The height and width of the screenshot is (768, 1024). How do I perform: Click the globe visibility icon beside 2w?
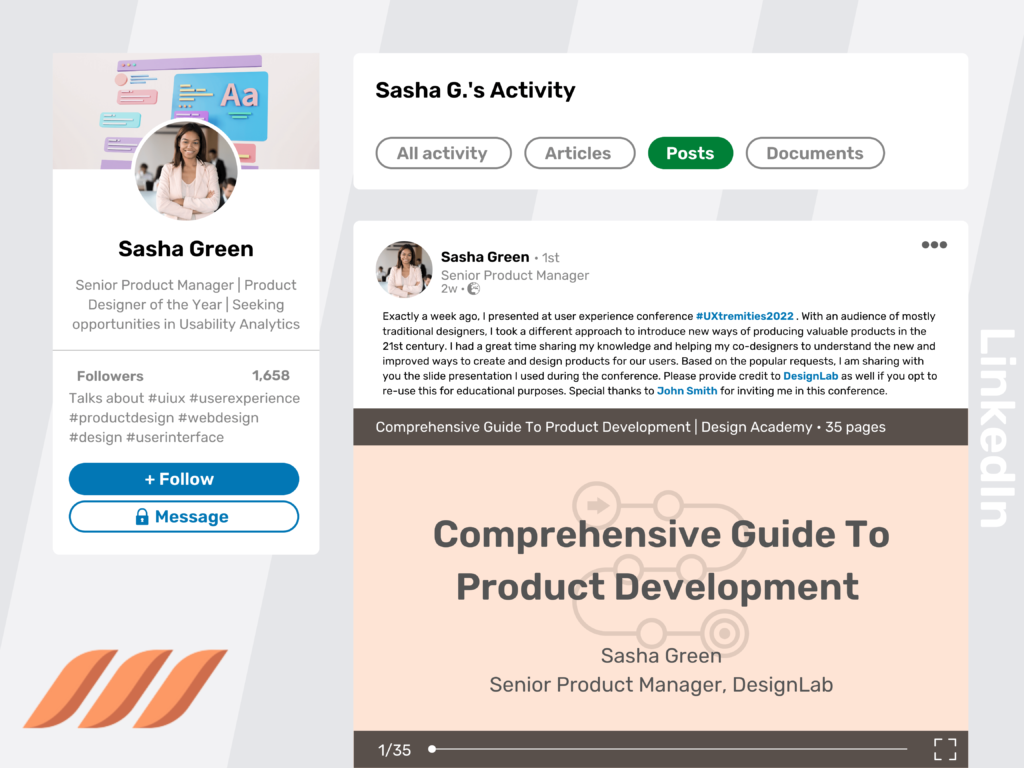pyautogui.click(x=474, y=289)
